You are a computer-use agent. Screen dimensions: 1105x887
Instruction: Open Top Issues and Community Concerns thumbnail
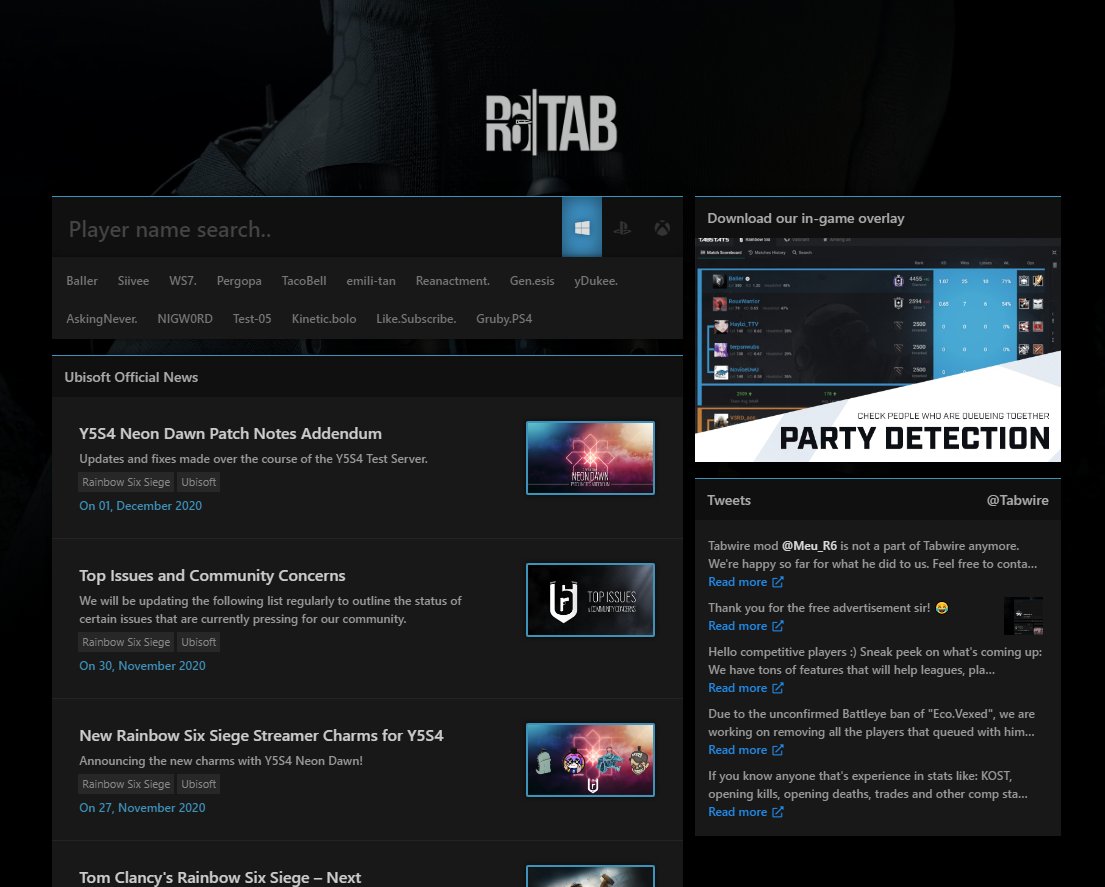click(590, 600)
